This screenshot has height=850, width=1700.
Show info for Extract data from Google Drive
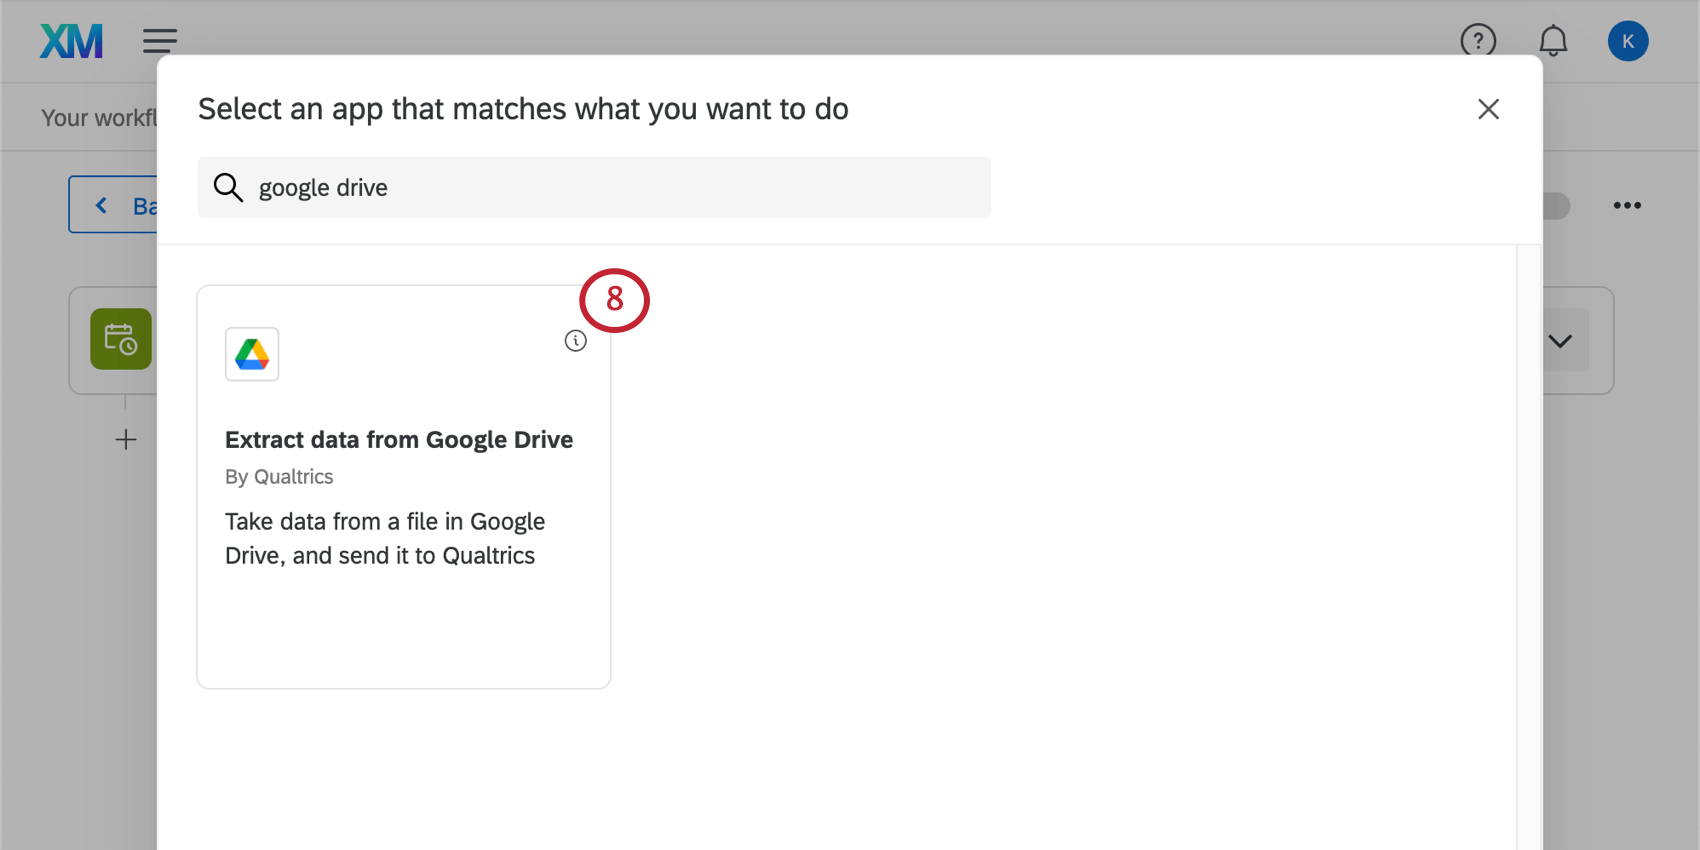coord(575,341)
